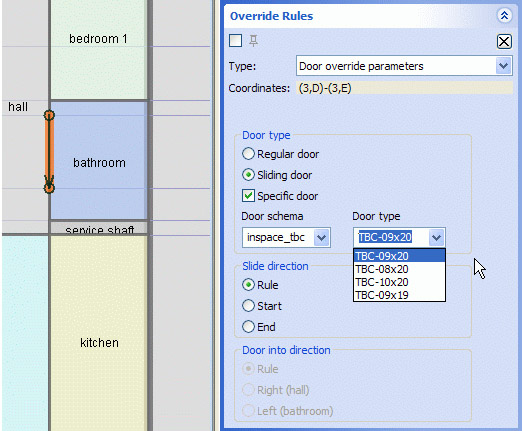523x431 pixels.
Task: Open the Type dropdown
Action: tap(503, 66)
